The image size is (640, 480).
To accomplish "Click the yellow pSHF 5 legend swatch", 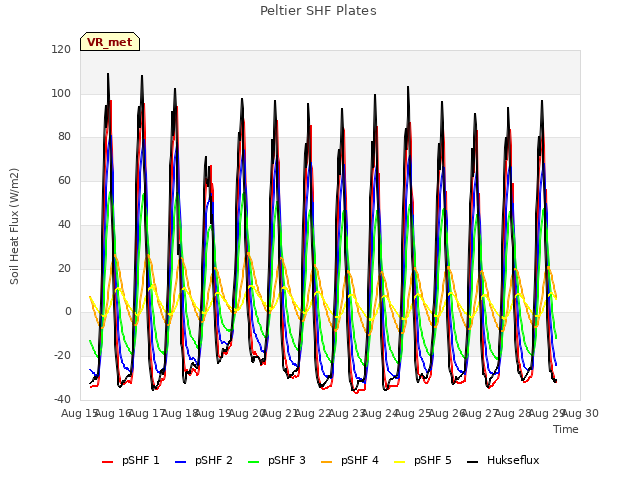I will [x=400, y=462].
